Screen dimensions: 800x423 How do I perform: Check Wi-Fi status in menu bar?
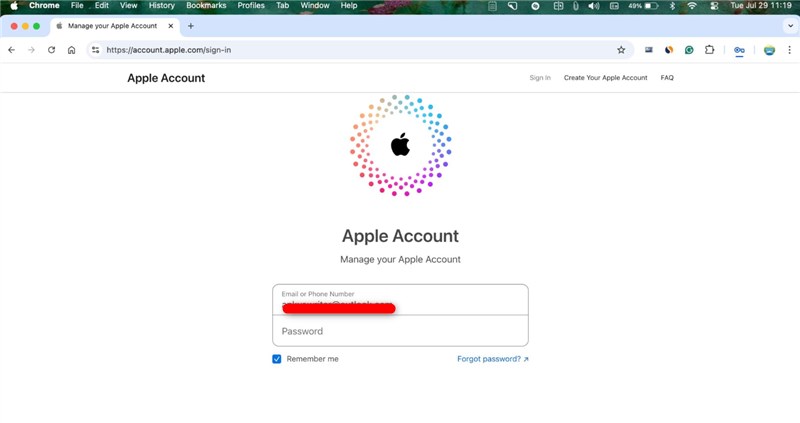coord(692,6)
